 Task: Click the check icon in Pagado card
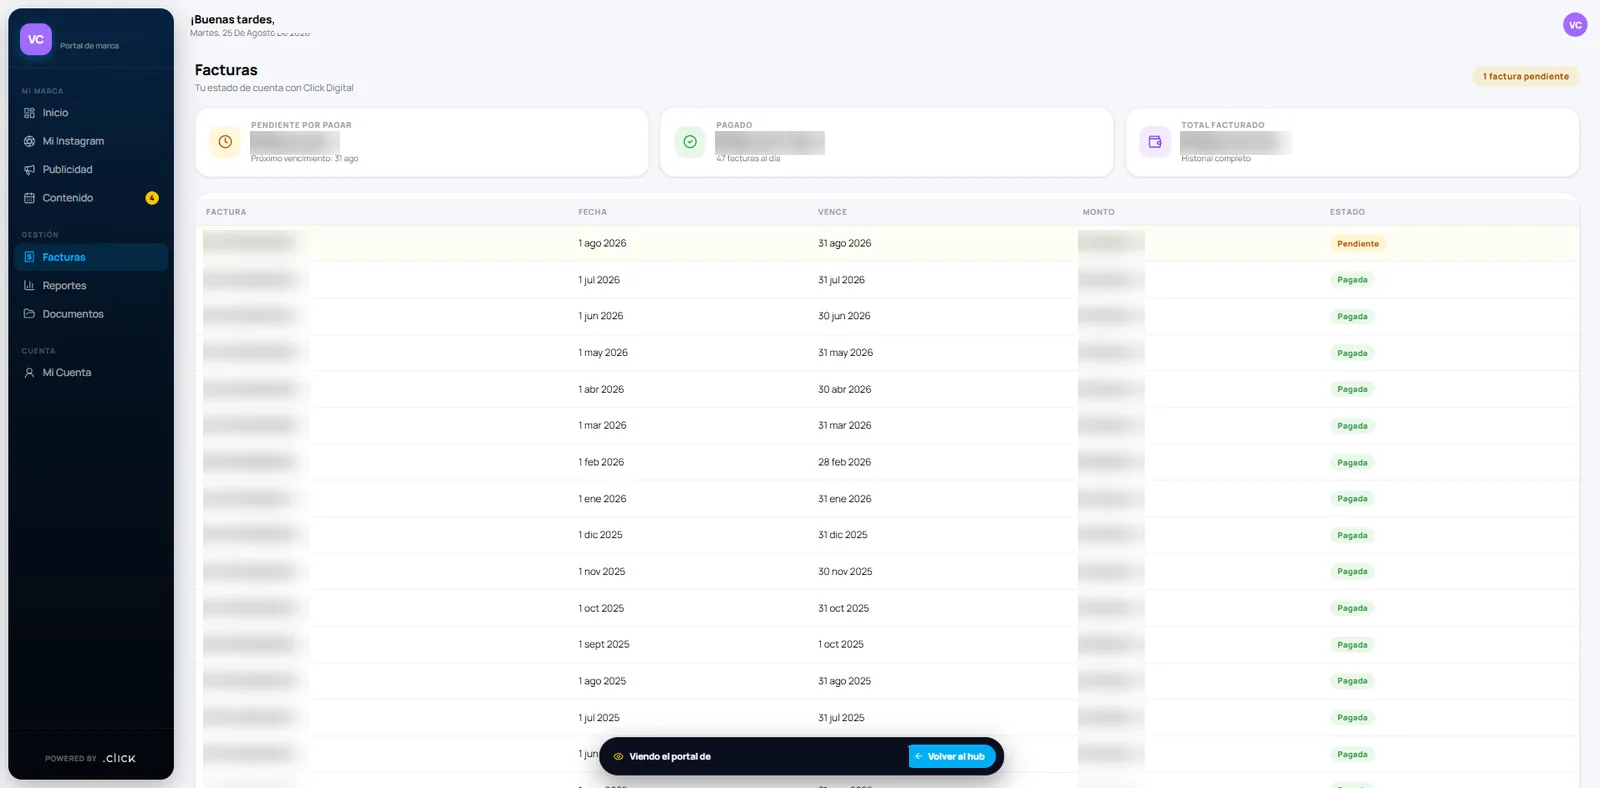click(x=690, y=142)
